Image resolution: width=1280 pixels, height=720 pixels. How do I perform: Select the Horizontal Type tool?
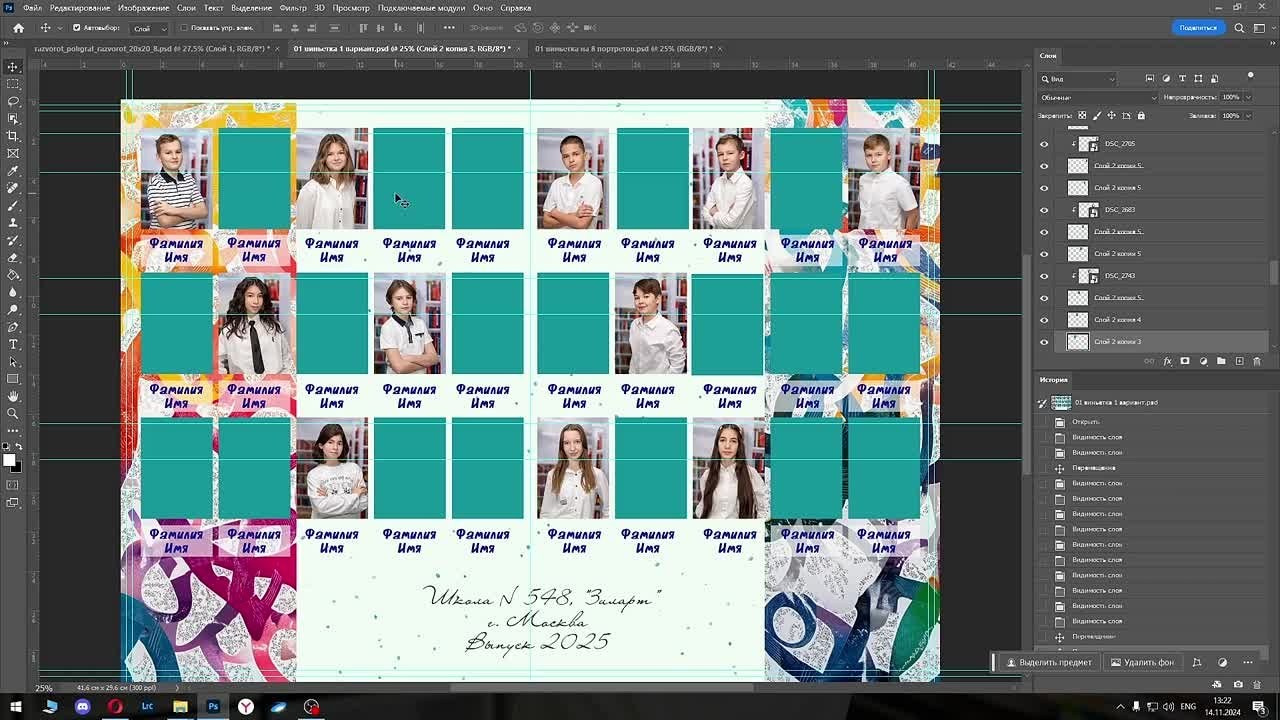(13, 344)
